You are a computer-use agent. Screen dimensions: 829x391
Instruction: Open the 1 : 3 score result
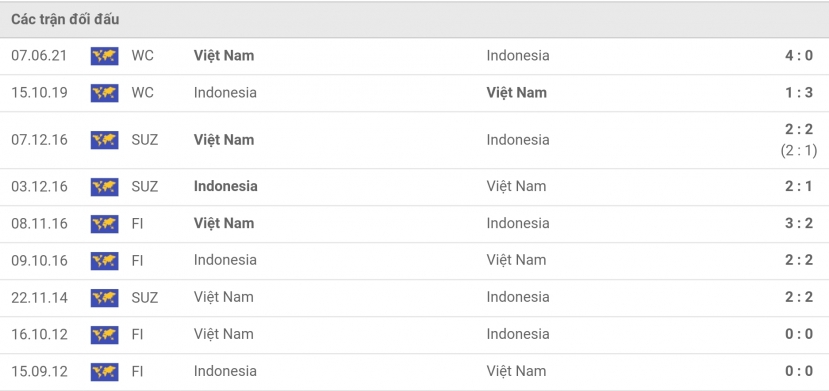(799, 92)
